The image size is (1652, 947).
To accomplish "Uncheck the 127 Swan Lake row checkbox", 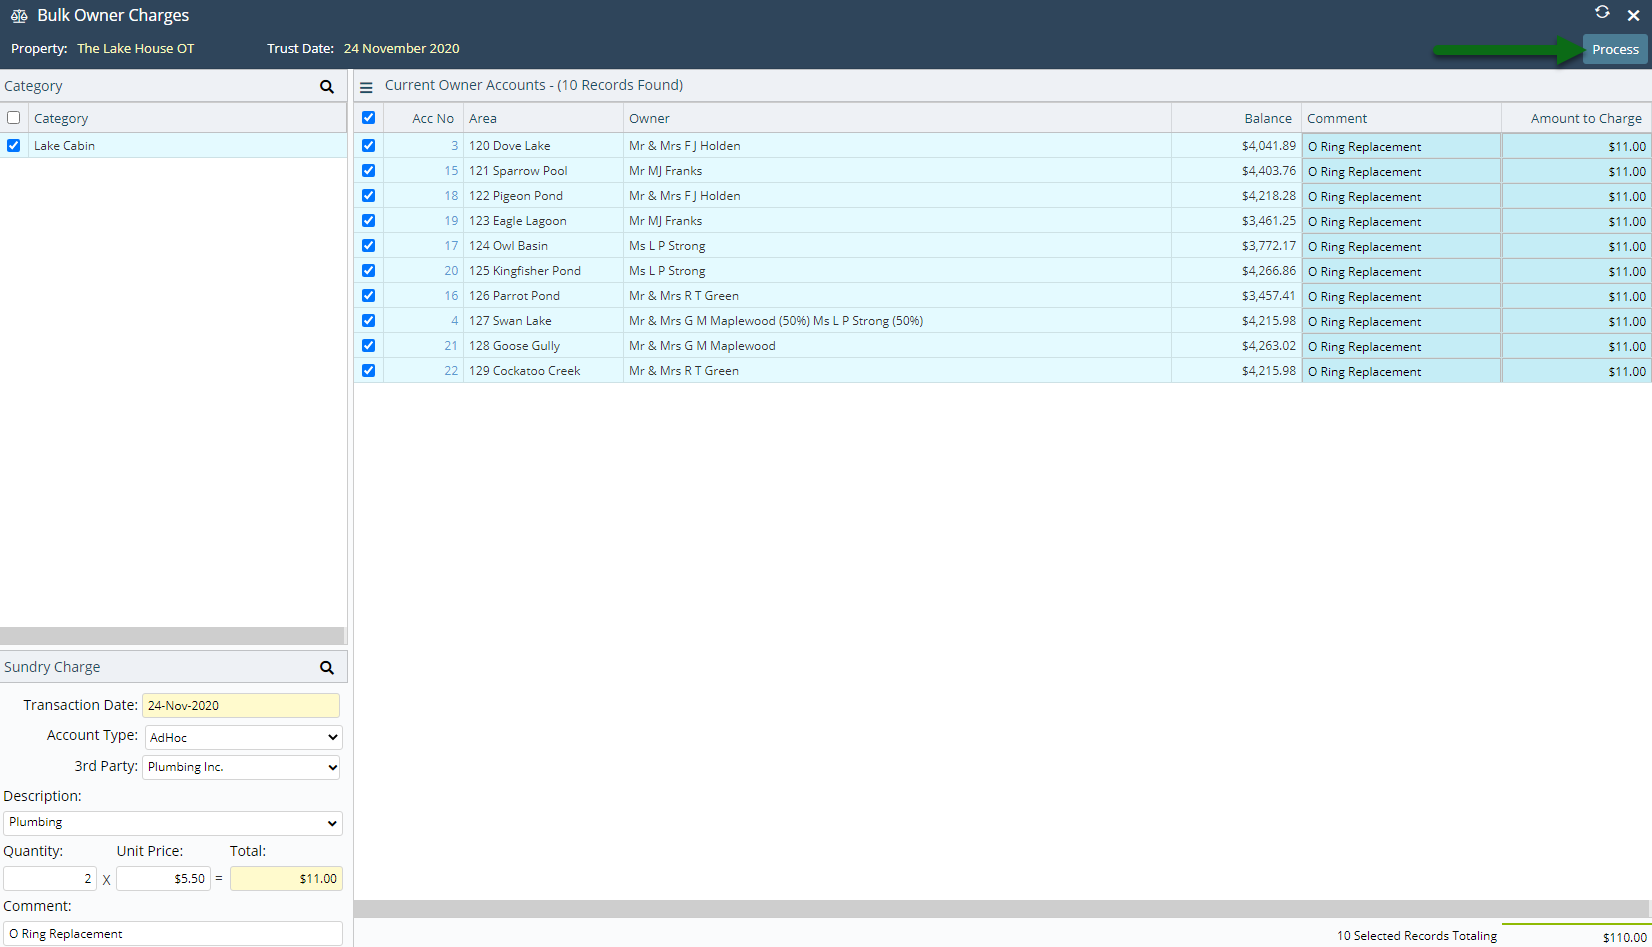I will (x=369, y=320).
